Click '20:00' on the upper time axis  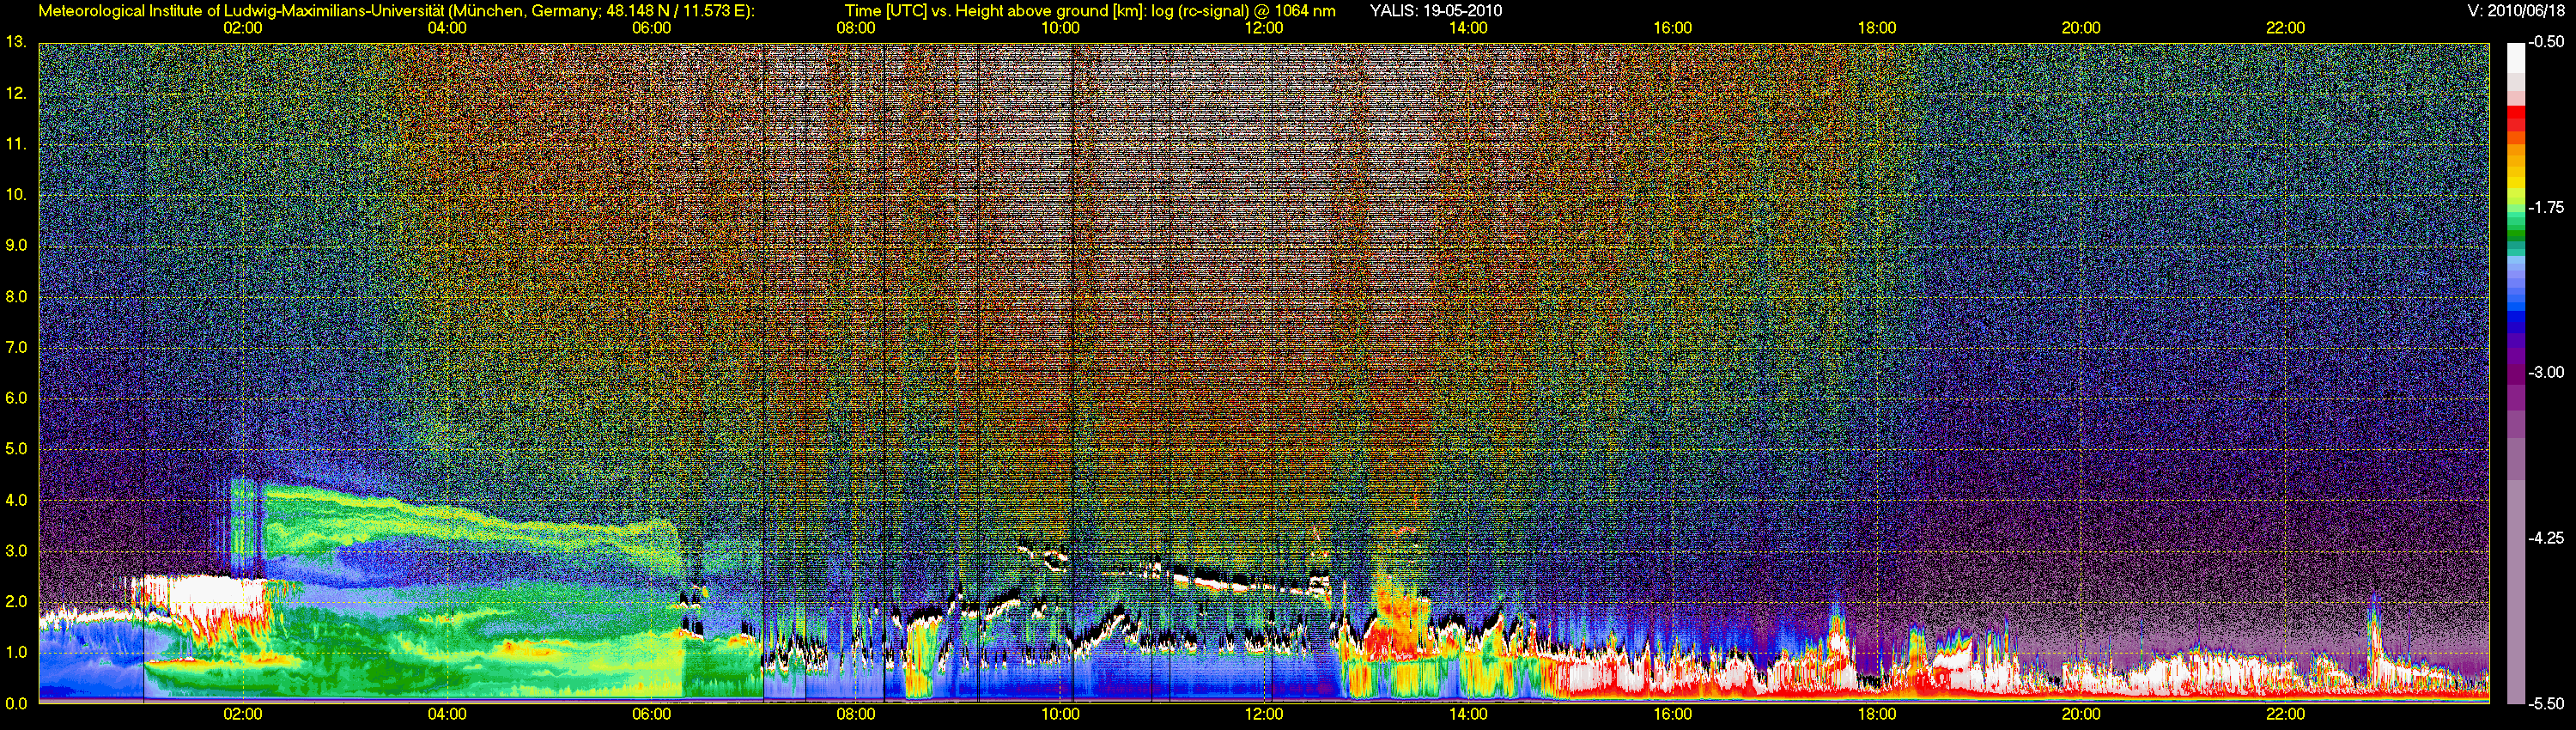2081,28
